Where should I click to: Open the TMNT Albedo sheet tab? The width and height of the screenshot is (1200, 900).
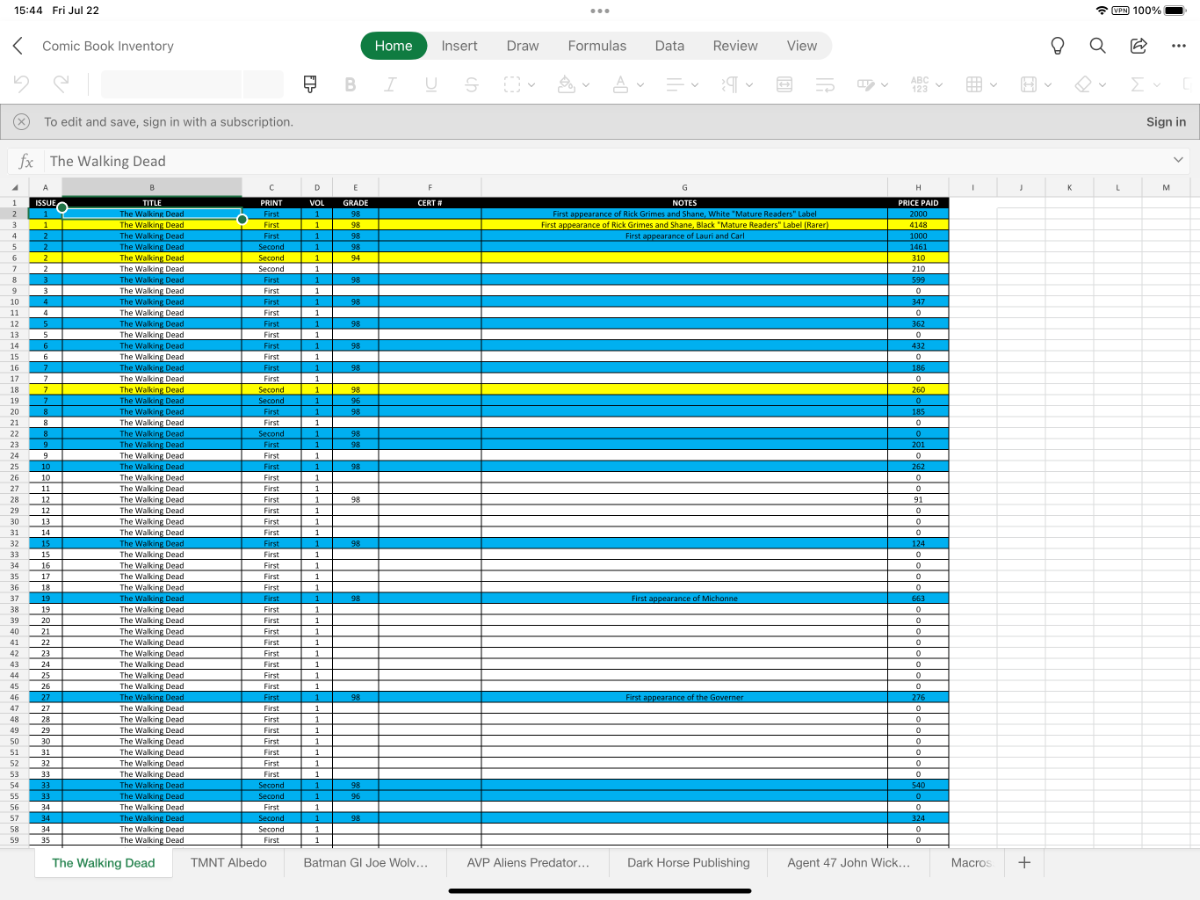[229, 863]
